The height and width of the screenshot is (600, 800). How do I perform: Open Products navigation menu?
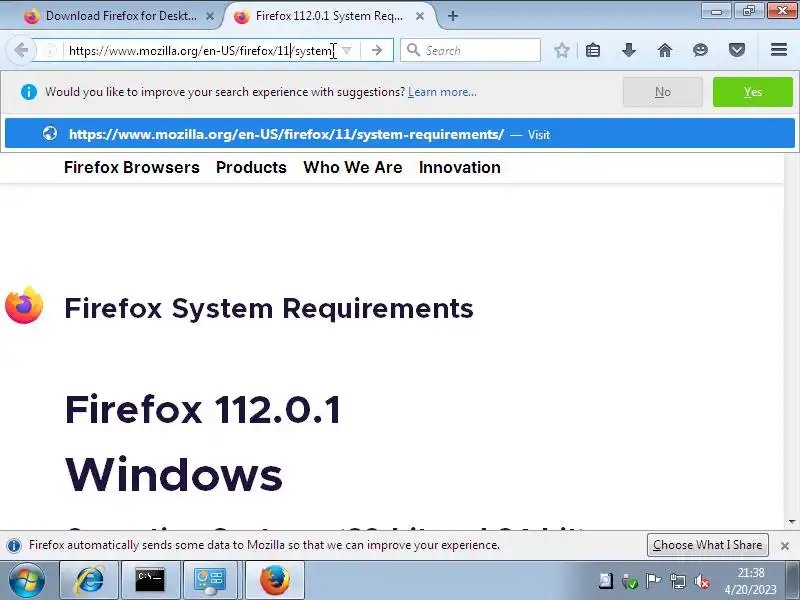point(251,167)
